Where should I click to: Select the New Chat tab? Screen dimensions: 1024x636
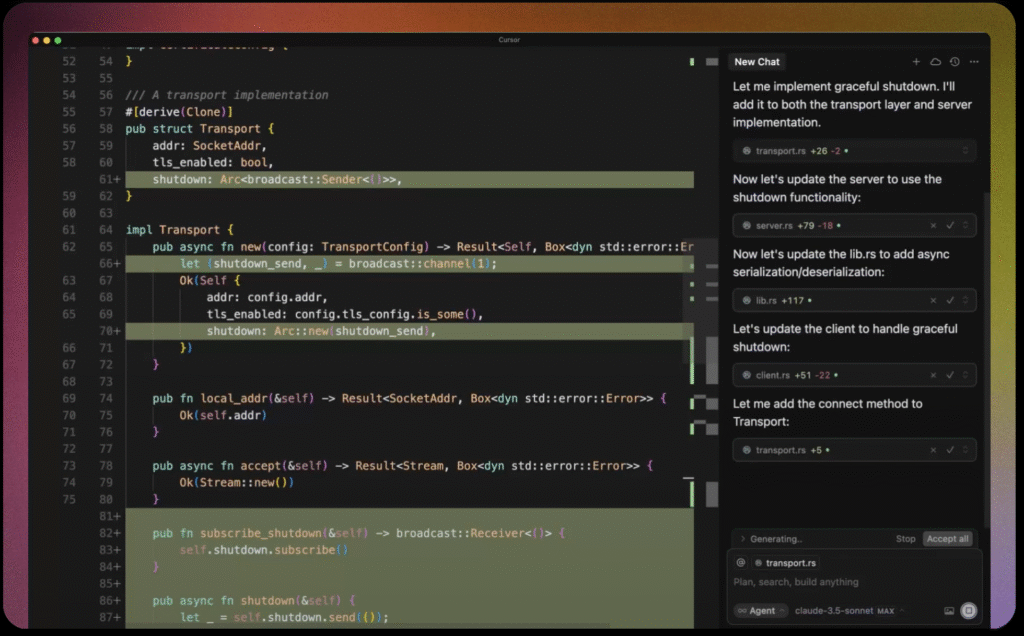(756, 61)
